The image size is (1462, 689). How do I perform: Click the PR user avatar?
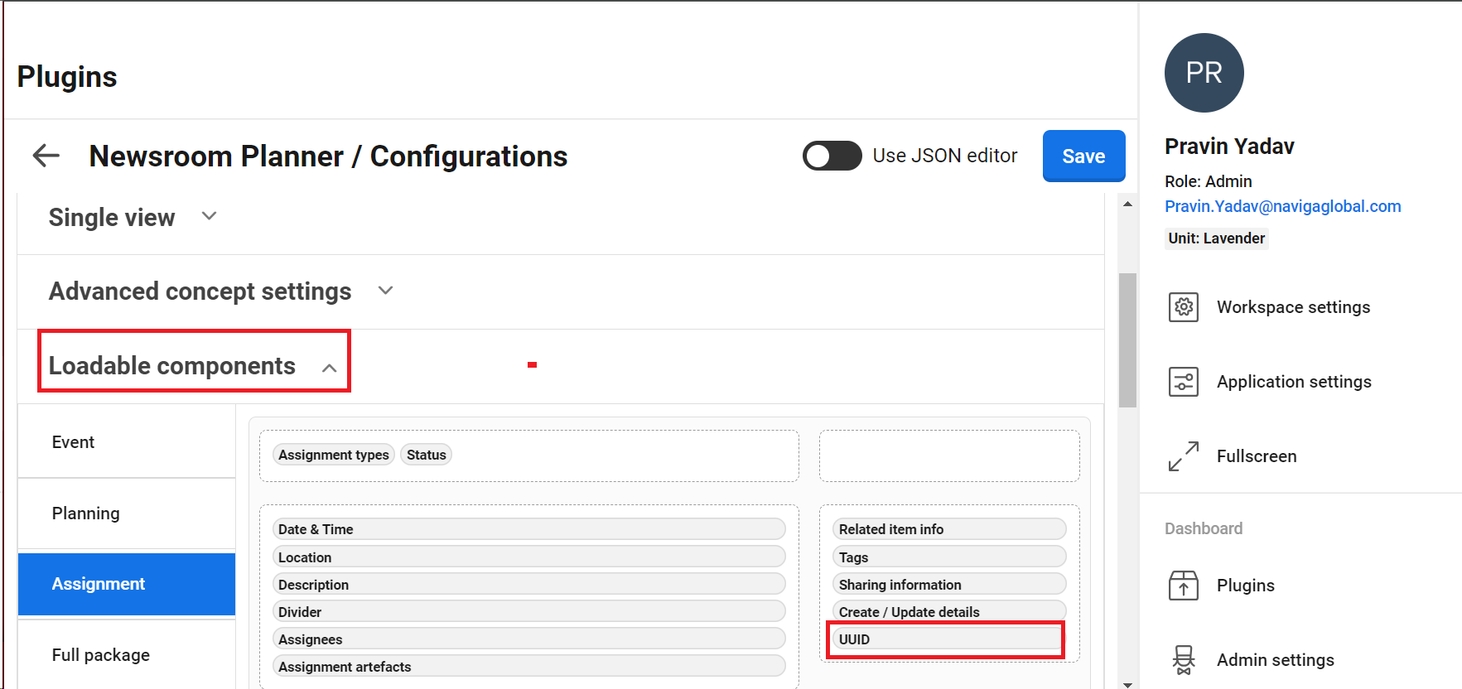(1204, 73)
